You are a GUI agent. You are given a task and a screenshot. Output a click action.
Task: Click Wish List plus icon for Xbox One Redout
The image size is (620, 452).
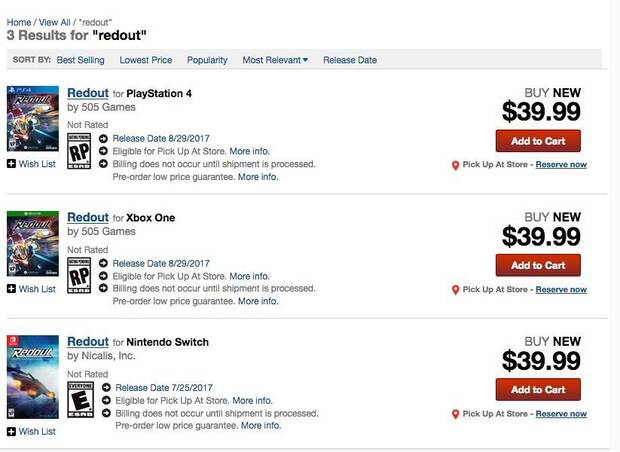coord(11,289)
